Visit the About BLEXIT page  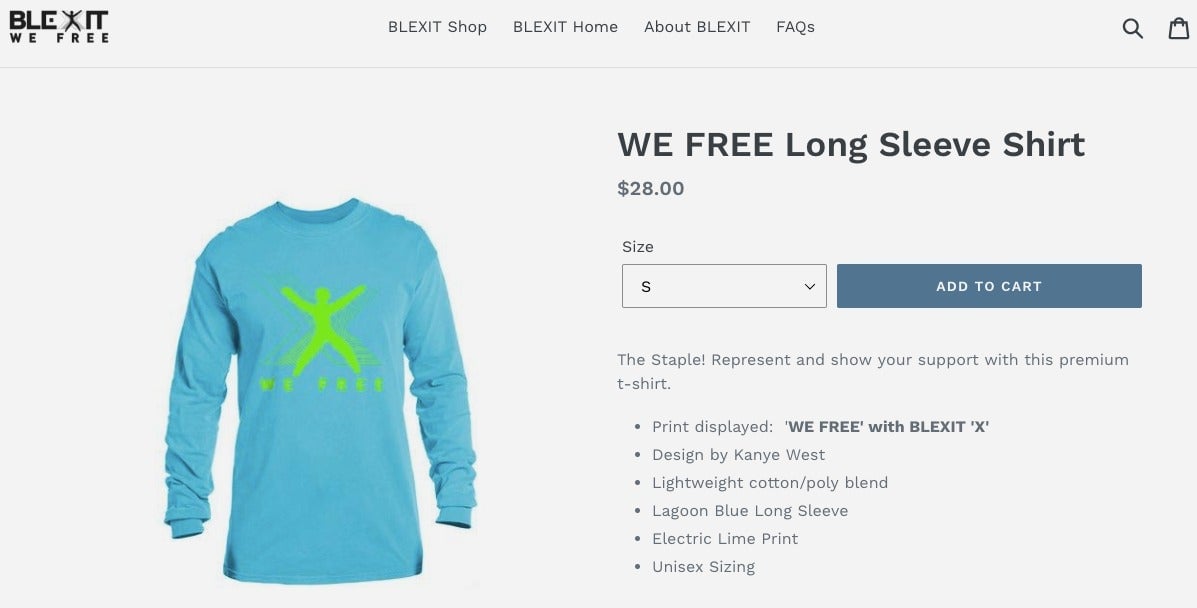pyautogui.click(x=697, y=27)
